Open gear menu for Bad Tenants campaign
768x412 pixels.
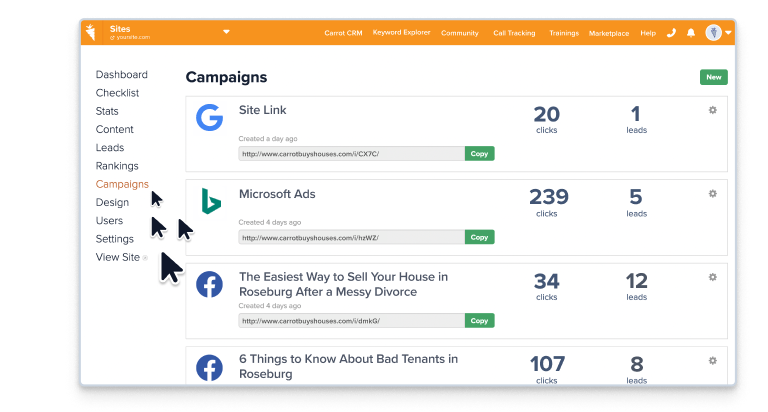(x=713, y=360)
